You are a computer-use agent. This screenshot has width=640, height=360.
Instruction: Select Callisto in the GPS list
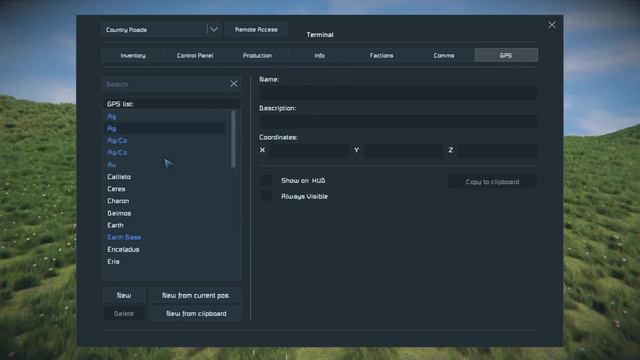165,177
